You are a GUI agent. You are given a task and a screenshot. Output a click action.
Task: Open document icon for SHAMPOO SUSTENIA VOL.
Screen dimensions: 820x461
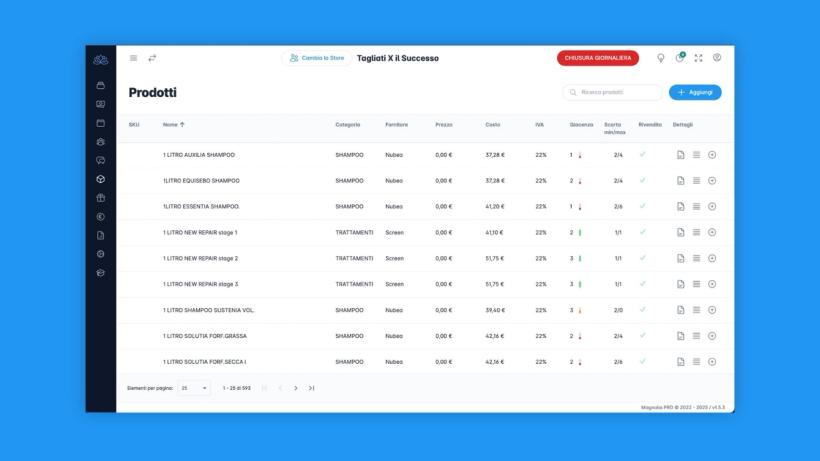680,310
